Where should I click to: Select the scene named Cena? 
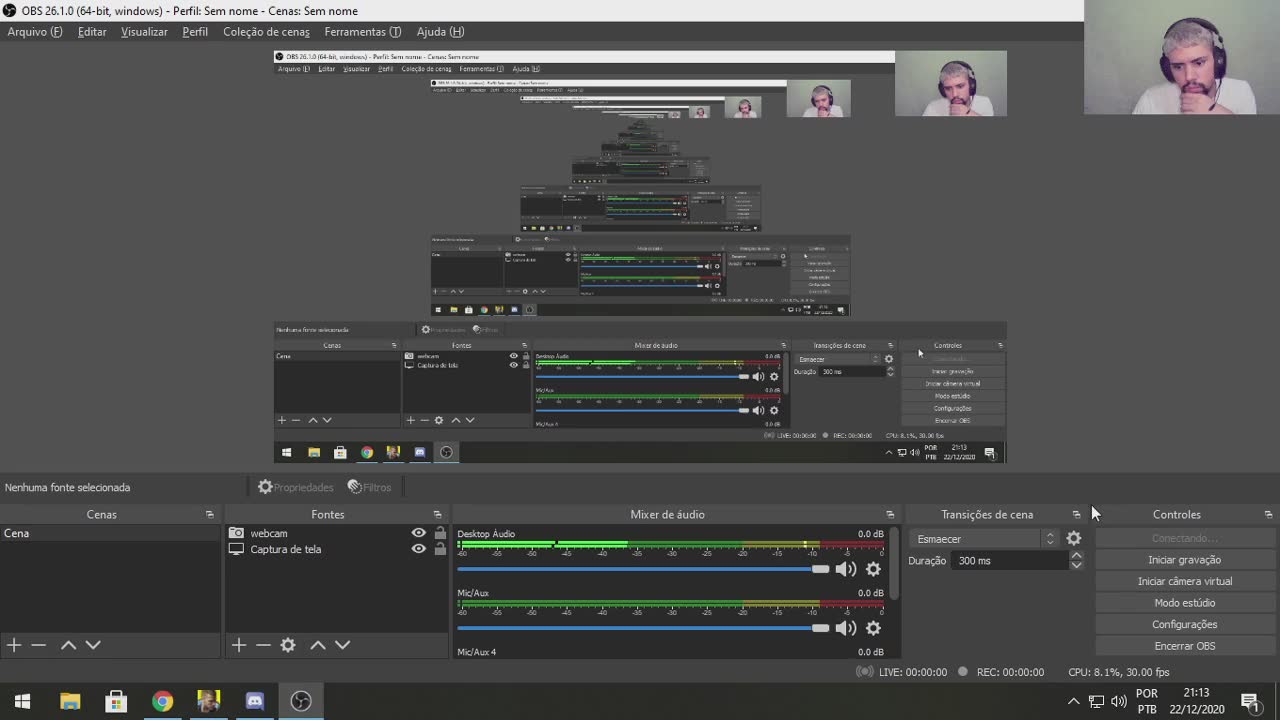[x=16, y=533]
